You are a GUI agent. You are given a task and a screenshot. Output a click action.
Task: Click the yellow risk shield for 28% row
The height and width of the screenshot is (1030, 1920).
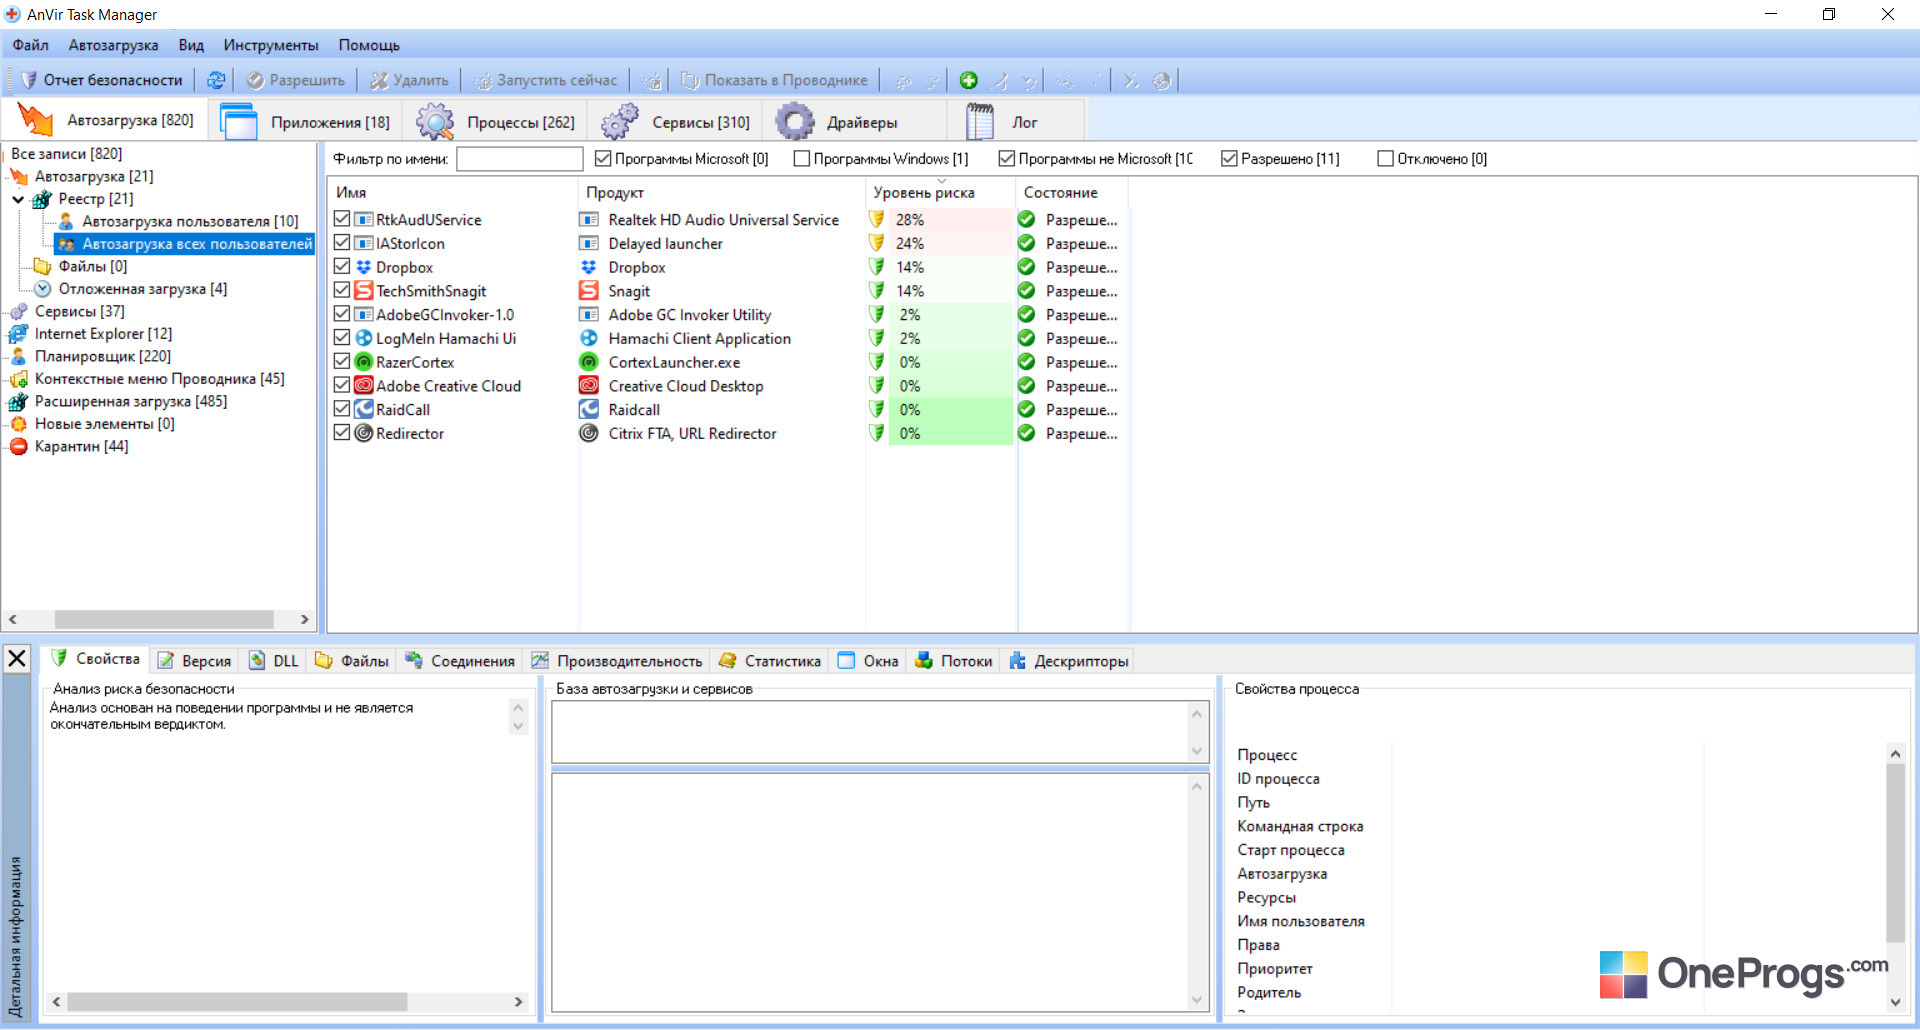click(877, 219)
